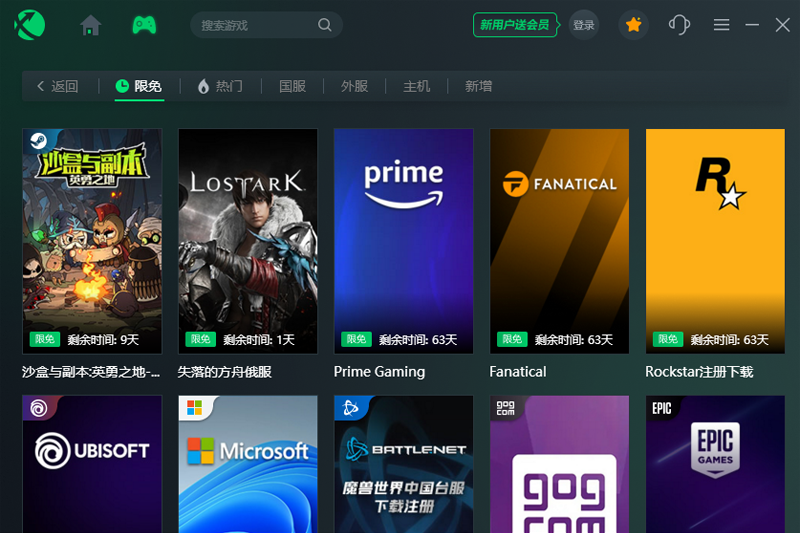This screenshot has width=800, height=533.
Task: Open the GOG.com card
Action: (x=559, y=464)
